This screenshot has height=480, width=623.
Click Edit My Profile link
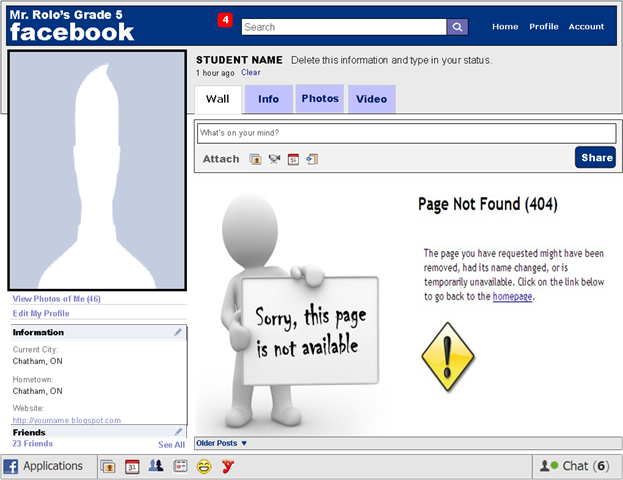click(41, 314)
